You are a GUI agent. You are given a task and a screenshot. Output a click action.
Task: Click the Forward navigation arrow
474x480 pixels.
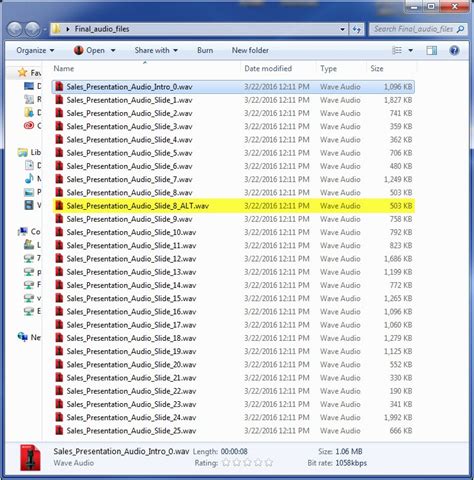(33, 29)
